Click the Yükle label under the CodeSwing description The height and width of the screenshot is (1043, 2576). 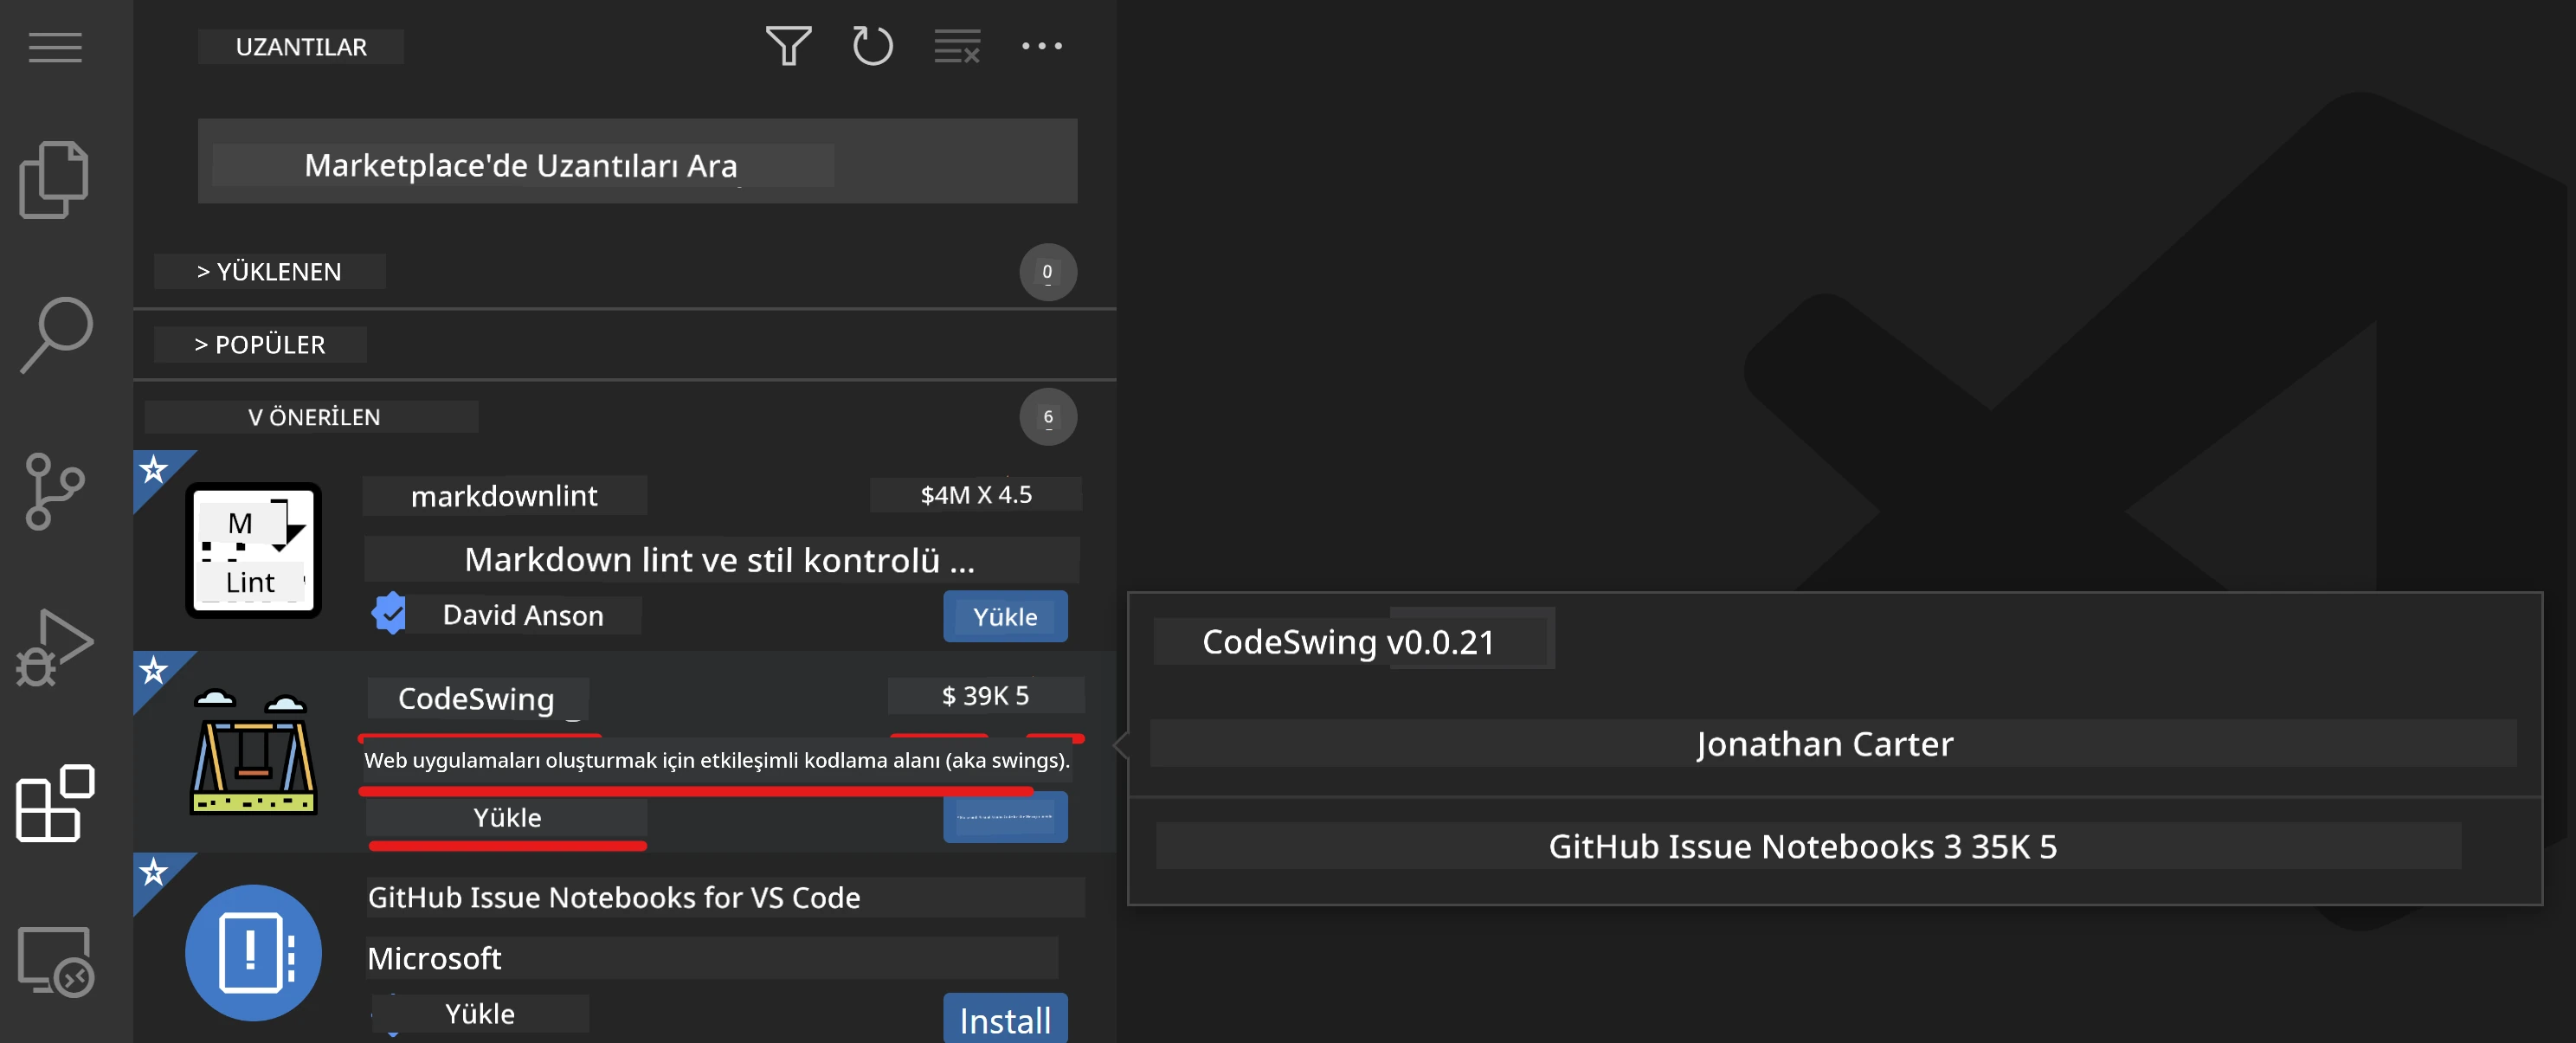tap(507, 817)
